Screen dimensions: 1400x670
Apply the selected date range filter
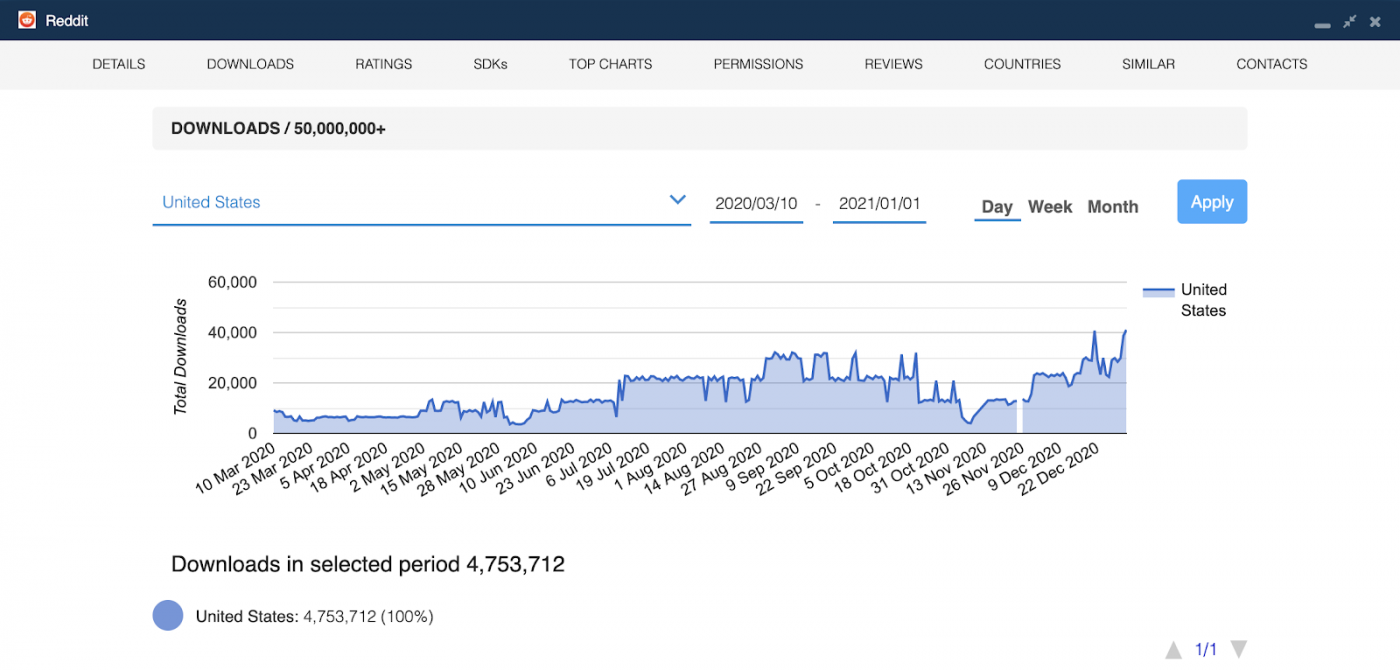coord(1212,201)
